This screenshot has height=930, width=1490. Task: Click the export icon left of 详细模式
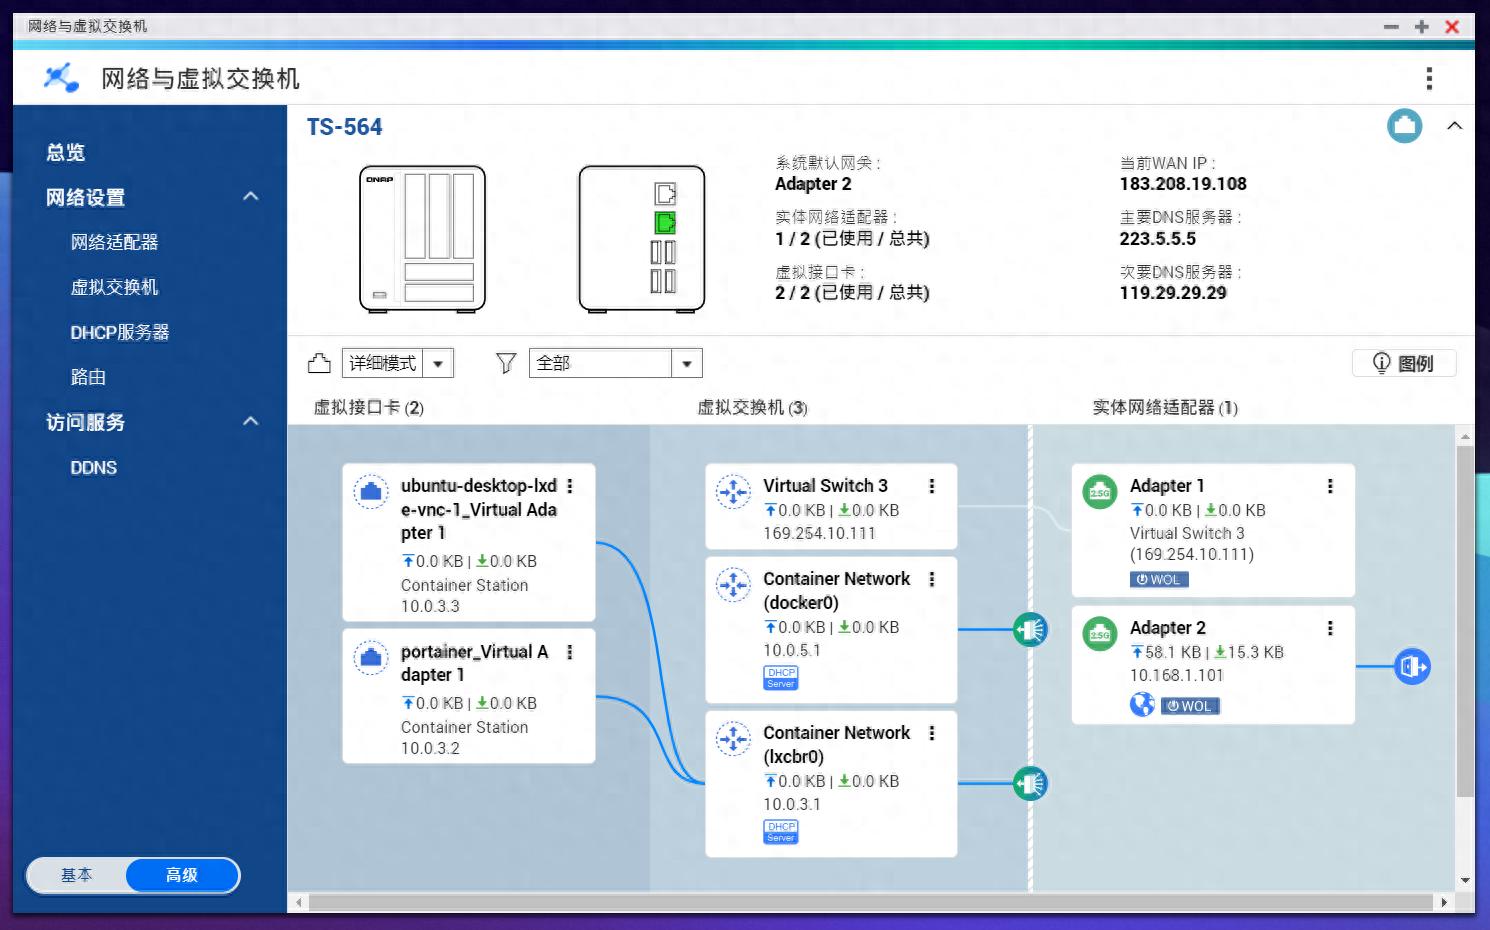[x=319, y=363]
